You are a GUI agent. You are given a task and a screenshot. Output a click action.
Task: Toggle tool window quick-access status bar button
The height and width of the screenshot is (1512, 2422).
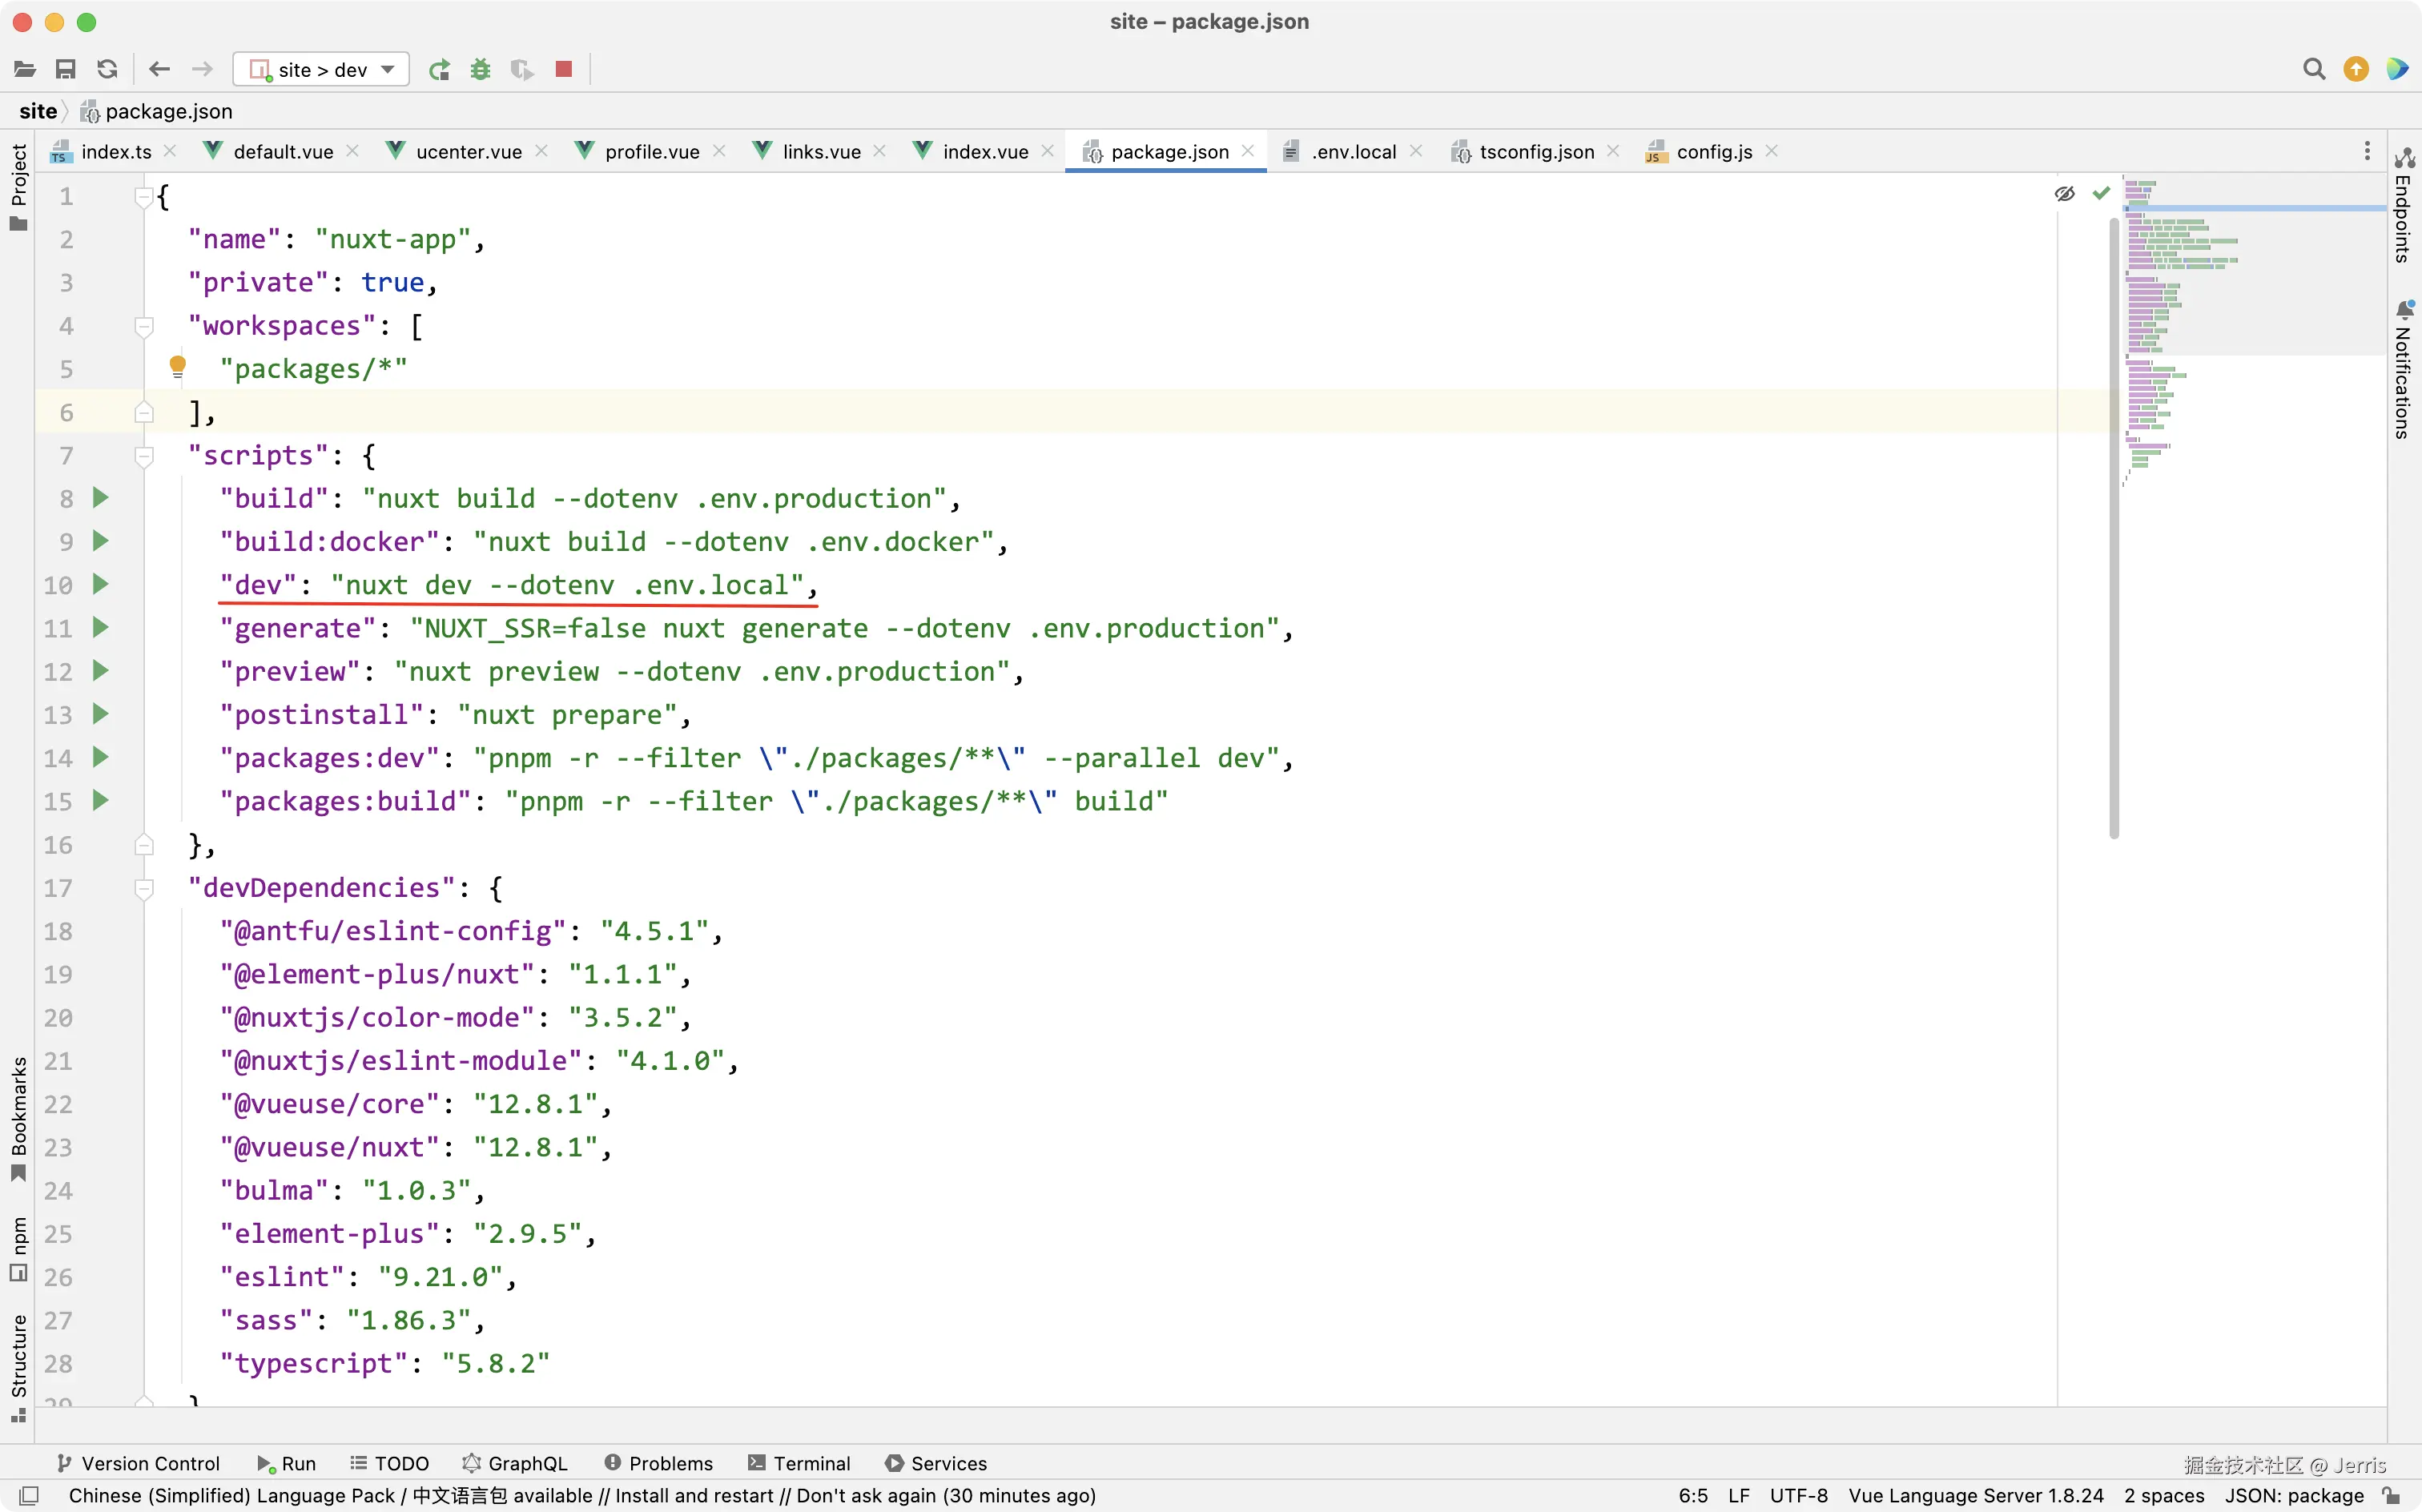29,1495
